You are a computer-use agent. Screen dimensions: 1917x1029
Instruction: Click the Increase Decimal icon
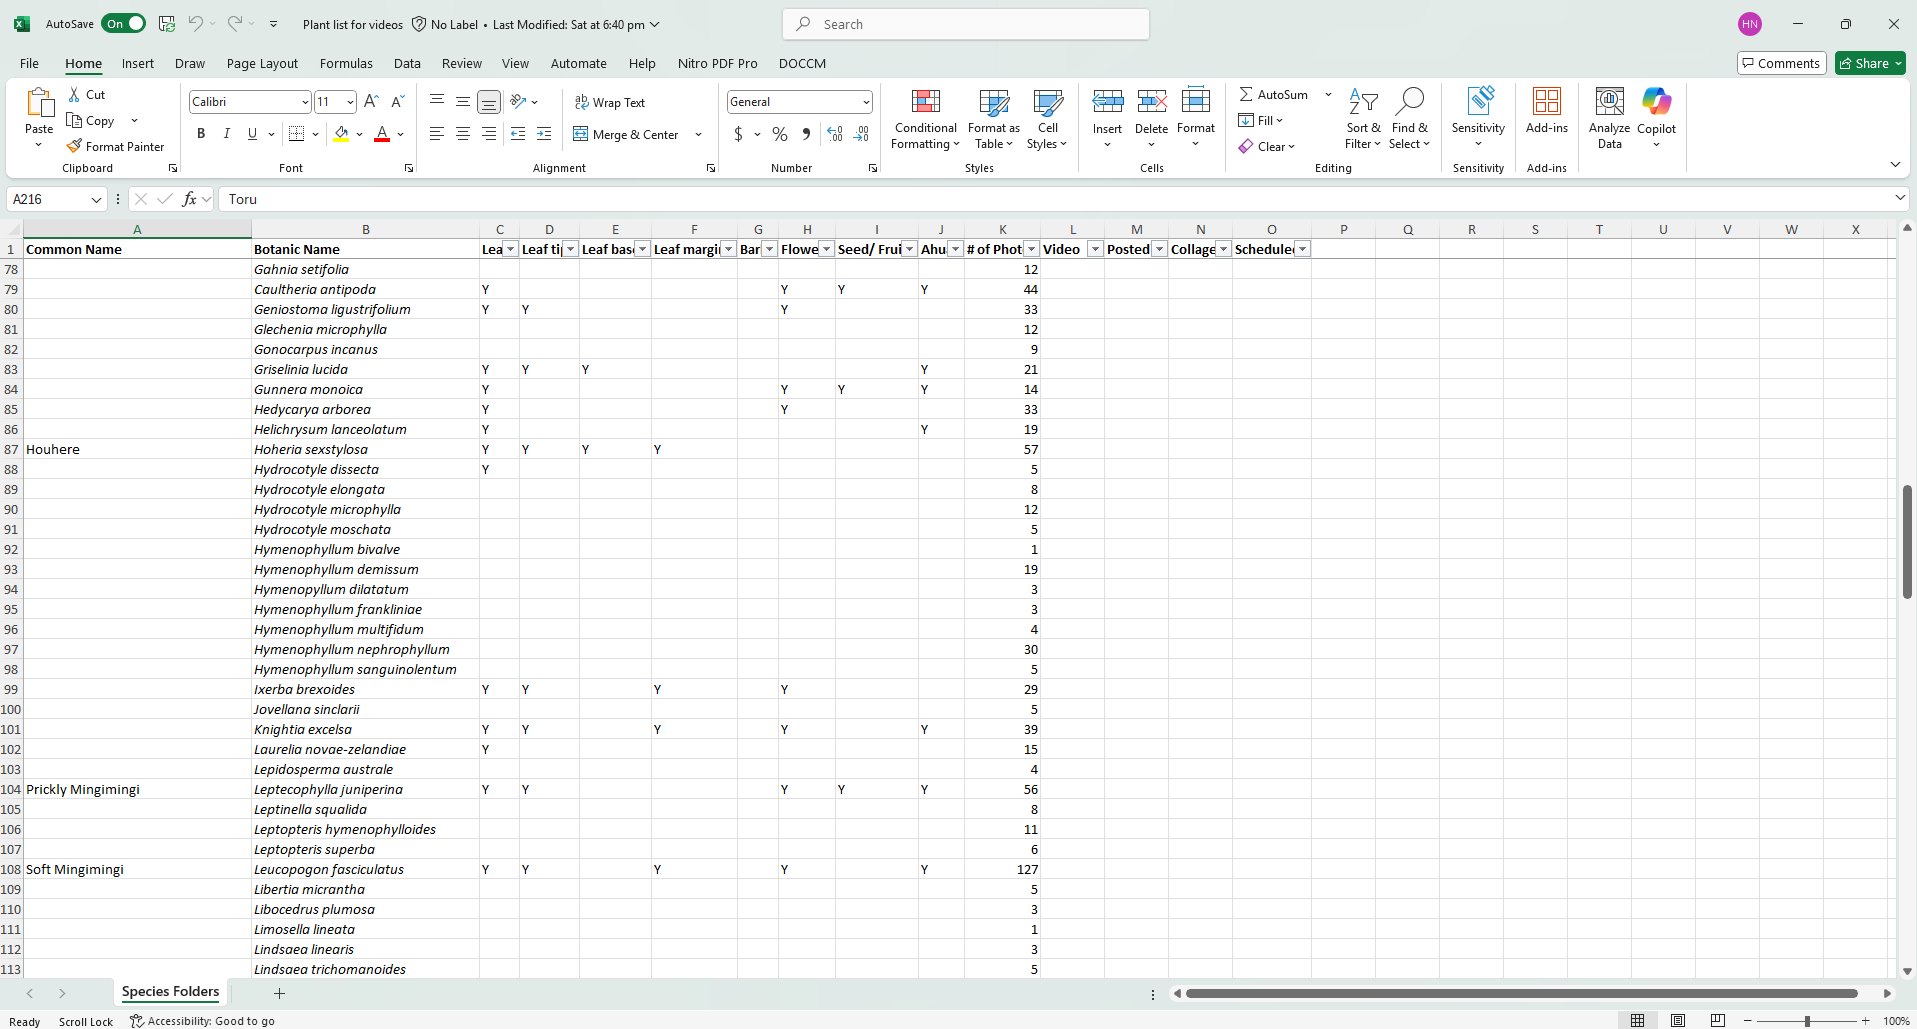835,134
